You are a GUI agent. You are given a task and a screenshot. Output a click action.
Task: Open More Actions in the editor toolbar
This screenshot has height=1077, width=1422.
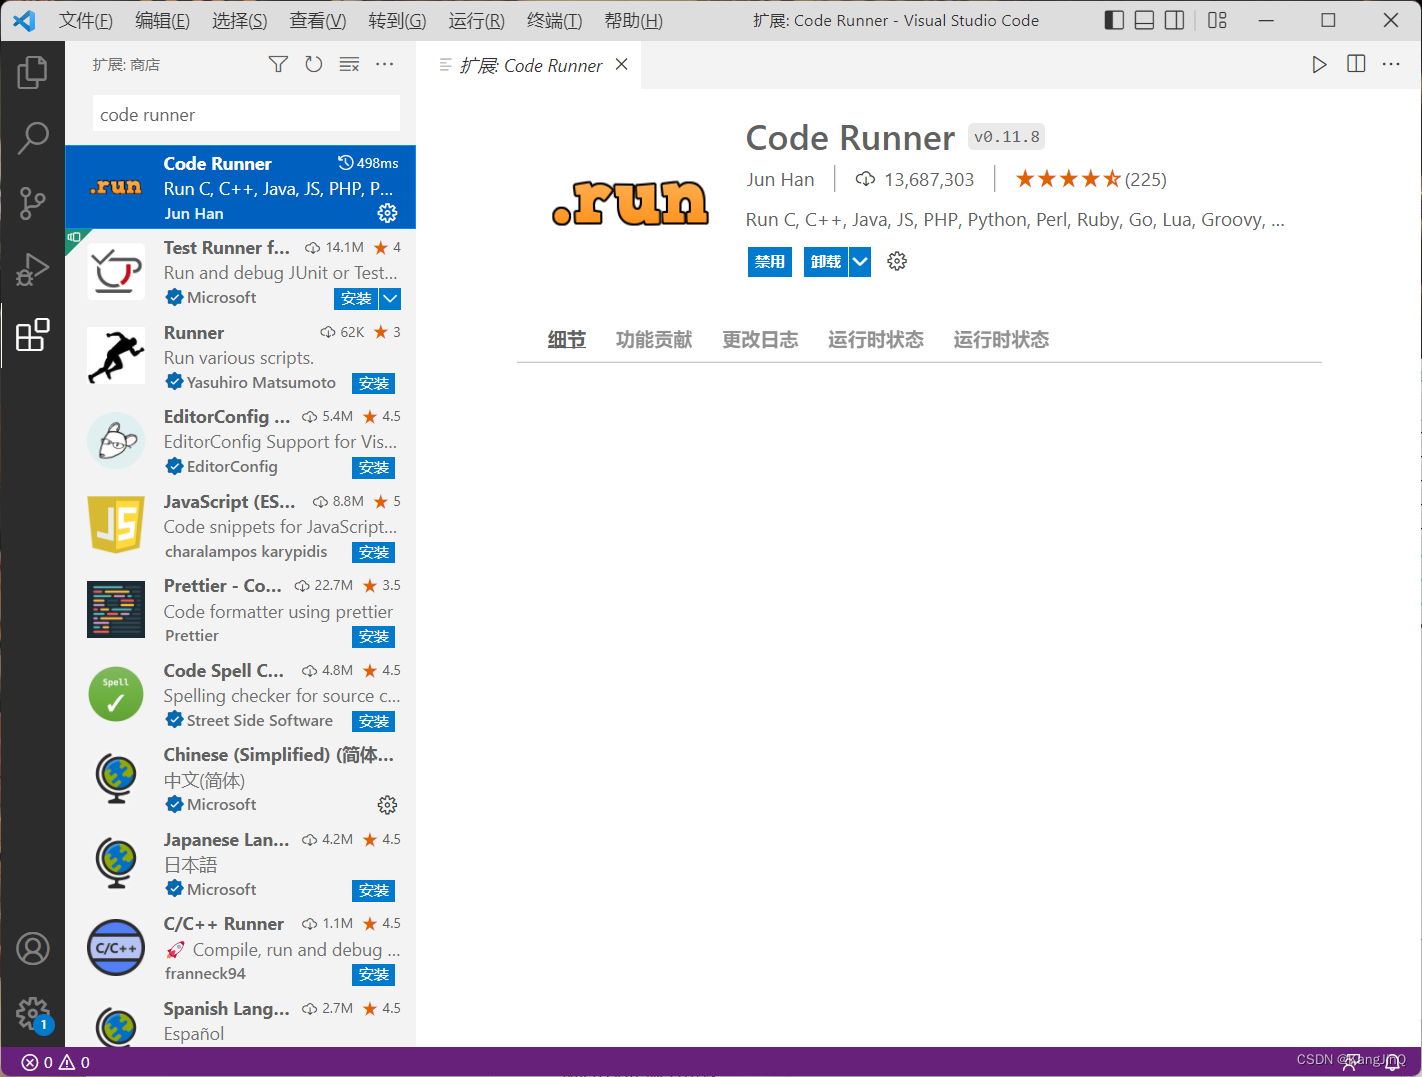(x=1391, y=64)
